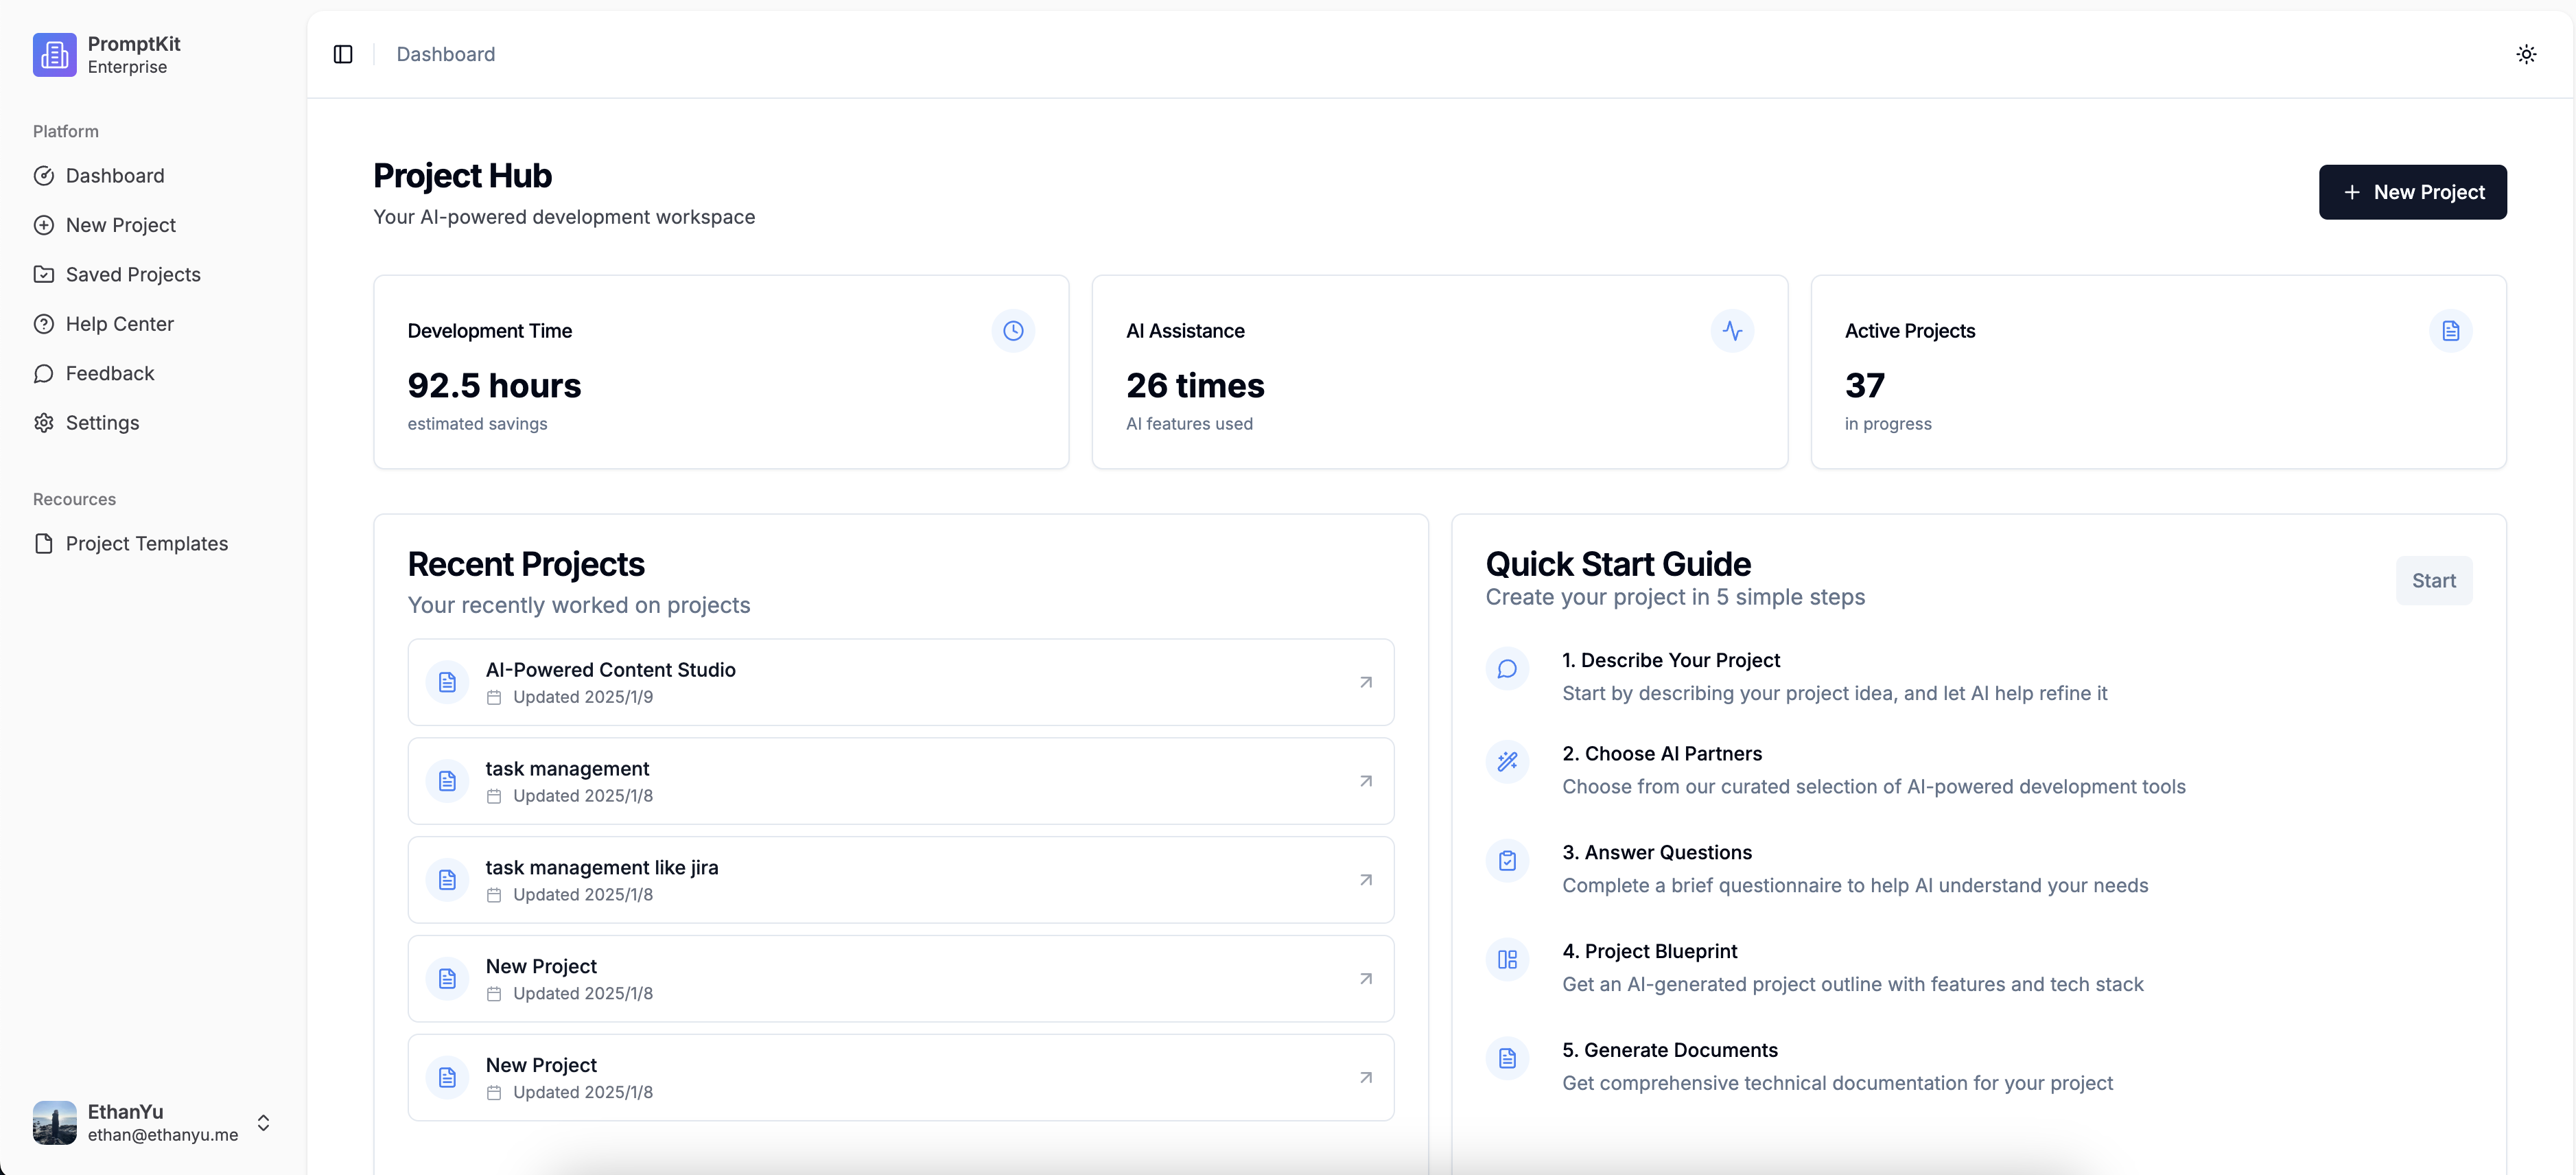
Task: Open the Project Hub New Project menu
Action: point(2412,191)
